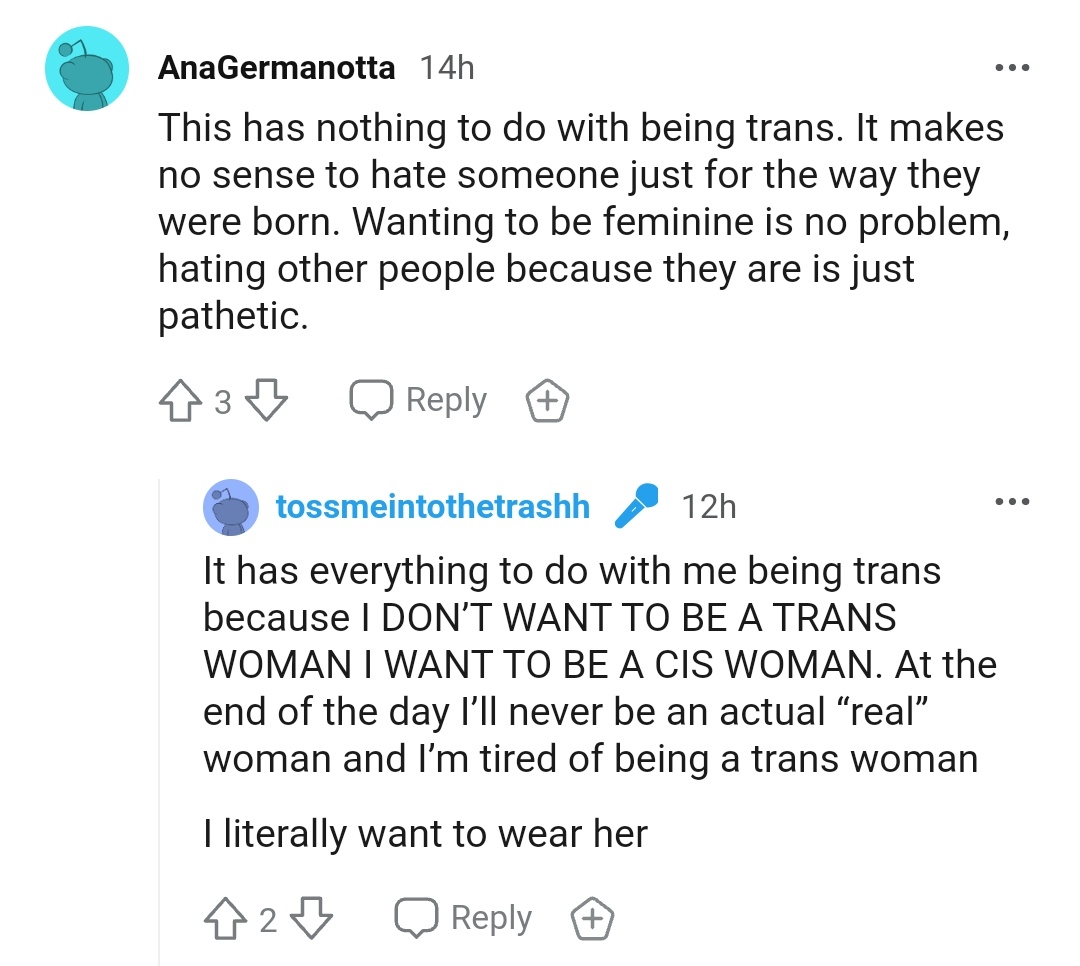Reply to tossmeintothetrashh's comment
Viewport: 1080px width, 966px height.
click(463, 918)
